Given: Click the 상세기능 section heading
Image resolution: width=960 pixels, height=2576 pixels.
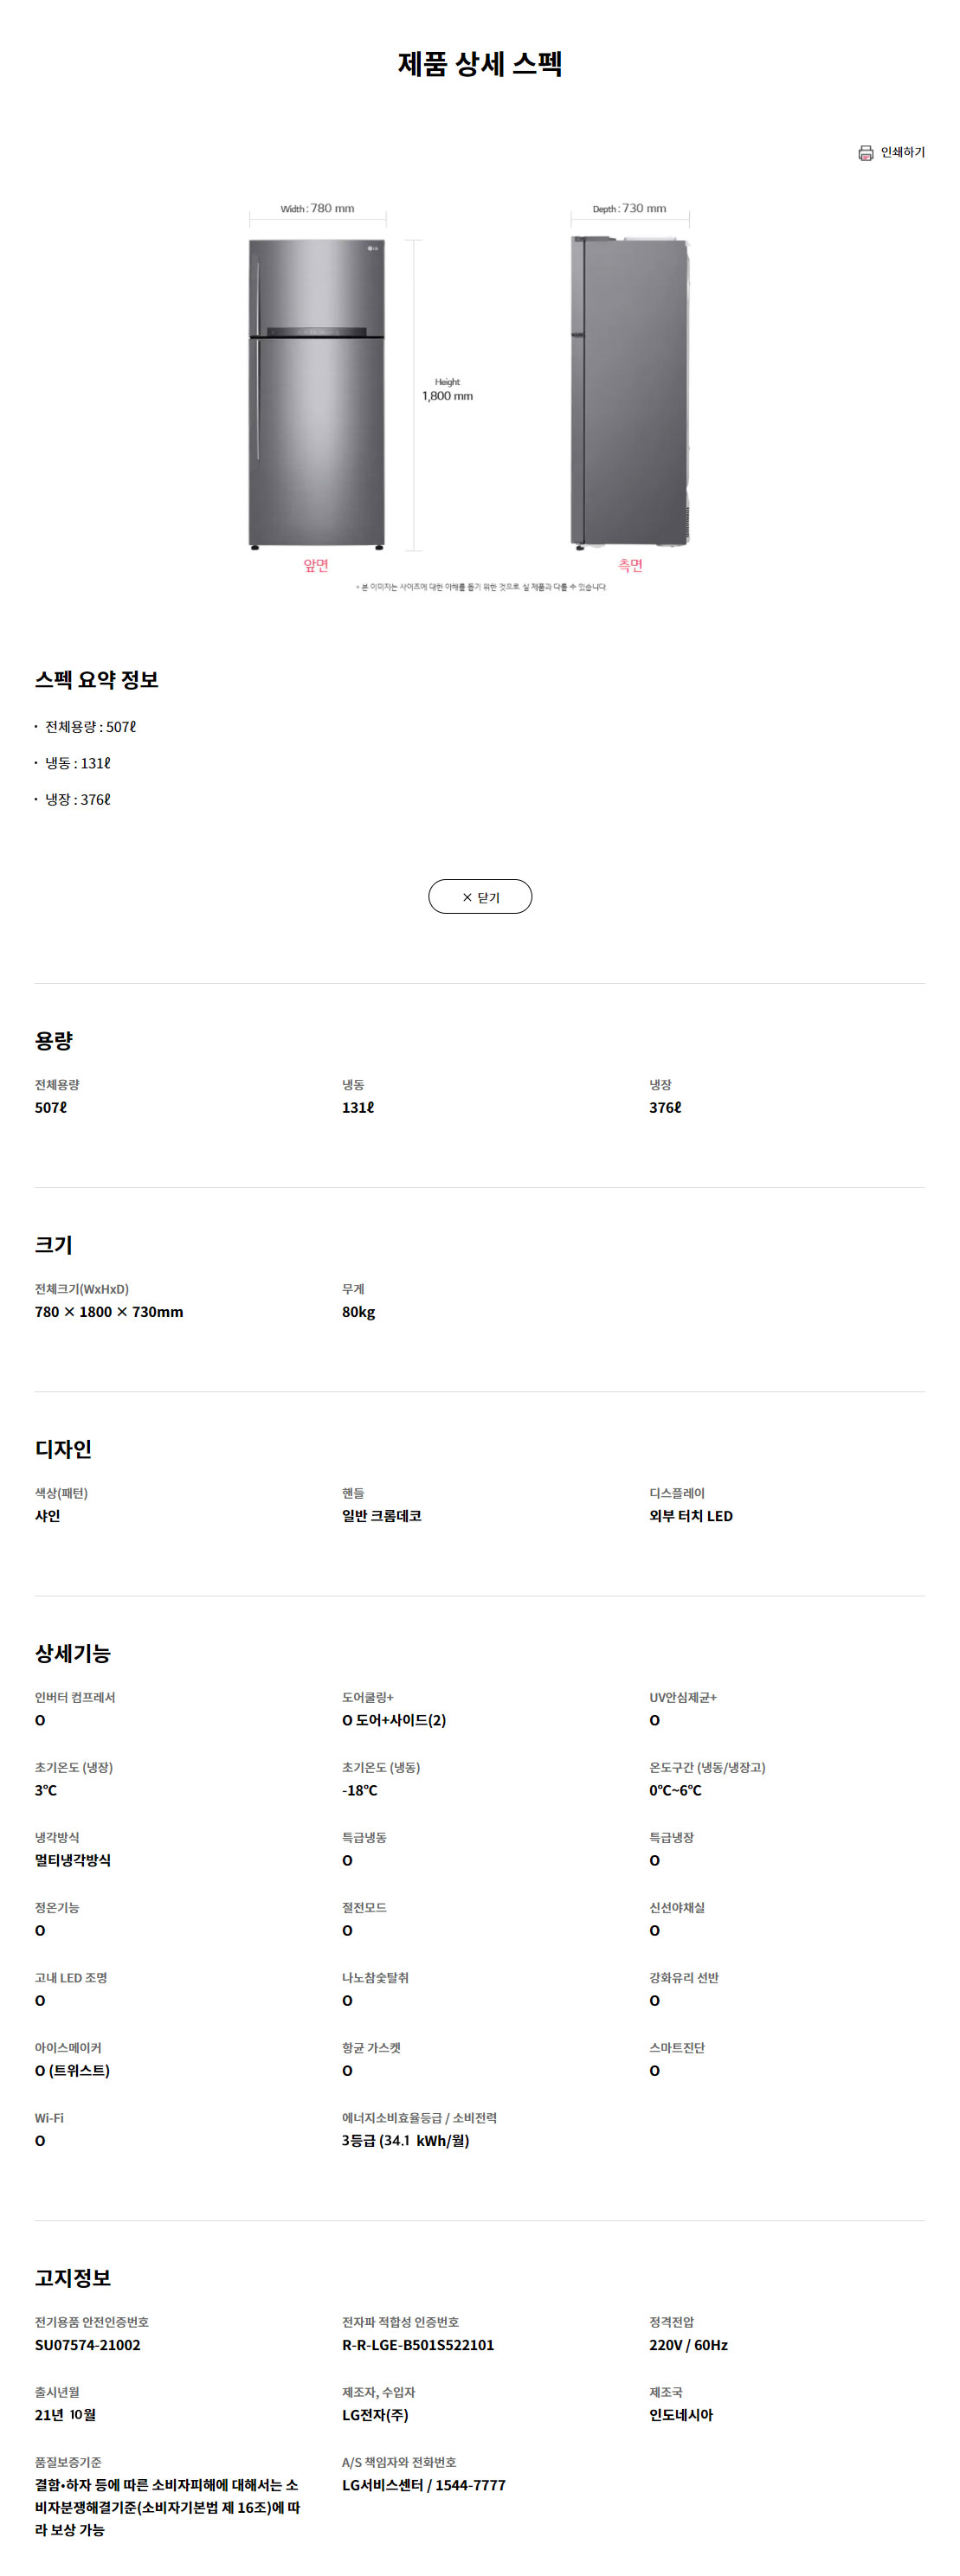Looking at the screenshot, I should click(x=73, y=1653).
